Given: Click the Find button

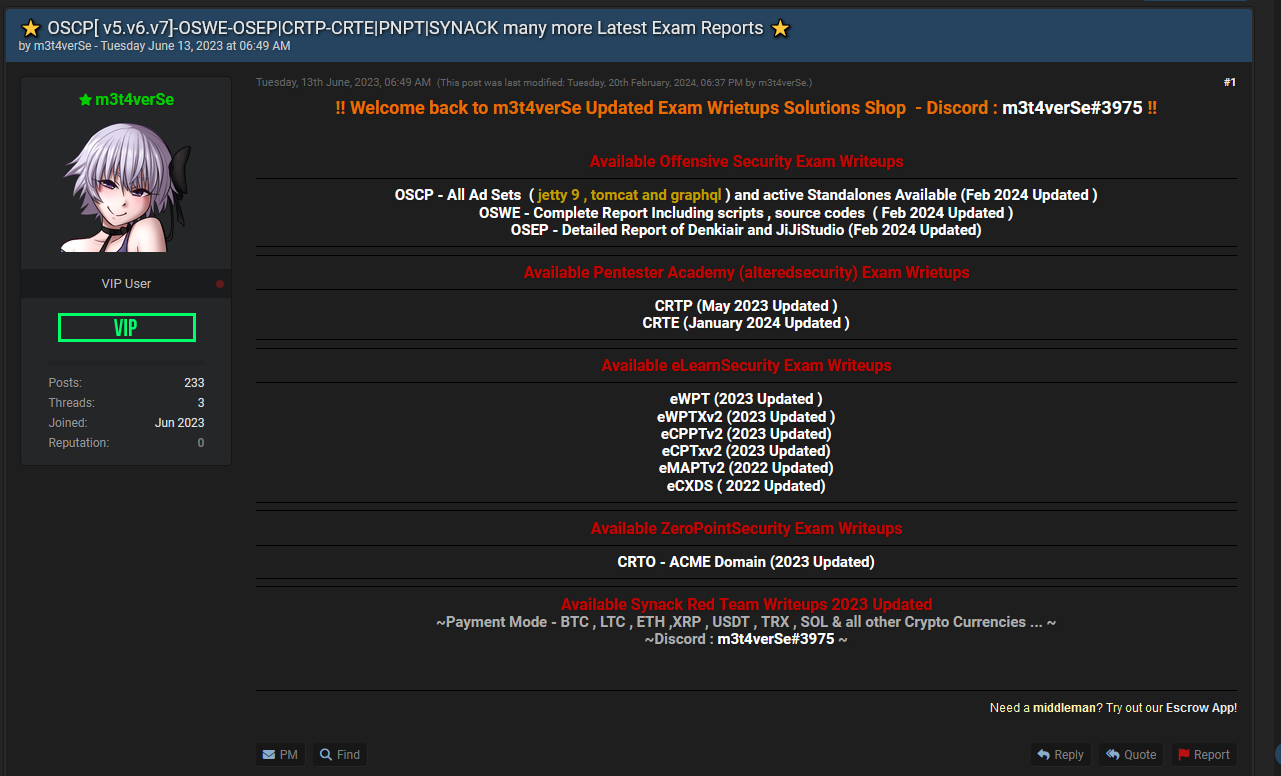Looking at the screenshot, I should point(340,754).
